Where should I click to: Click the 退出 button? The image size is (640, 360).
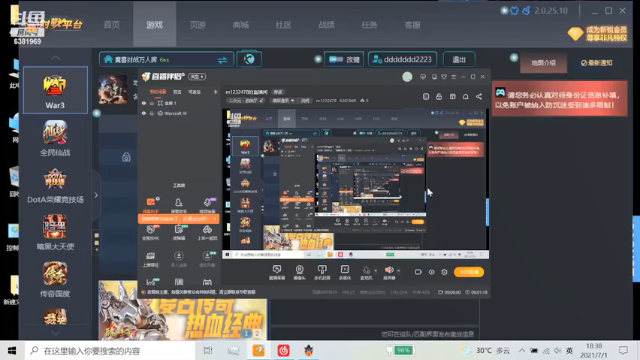tap(459, 60)
